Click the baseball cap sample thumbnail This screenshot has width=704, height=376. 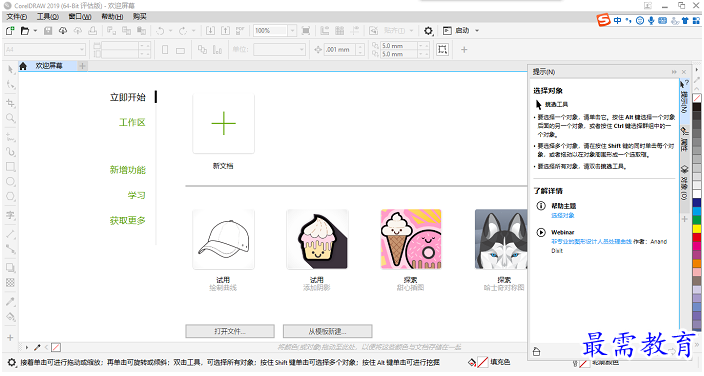click(224, 239)
